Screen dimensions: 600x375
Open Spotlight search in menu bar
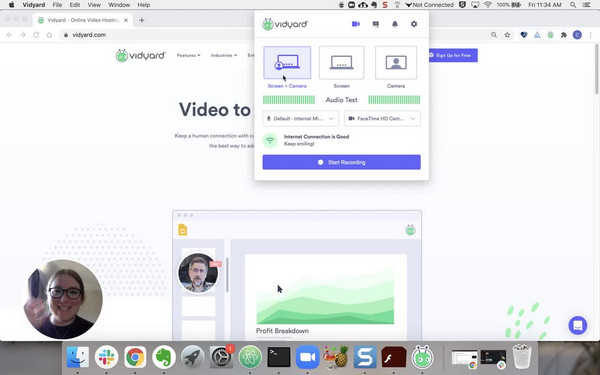[573, 5]
